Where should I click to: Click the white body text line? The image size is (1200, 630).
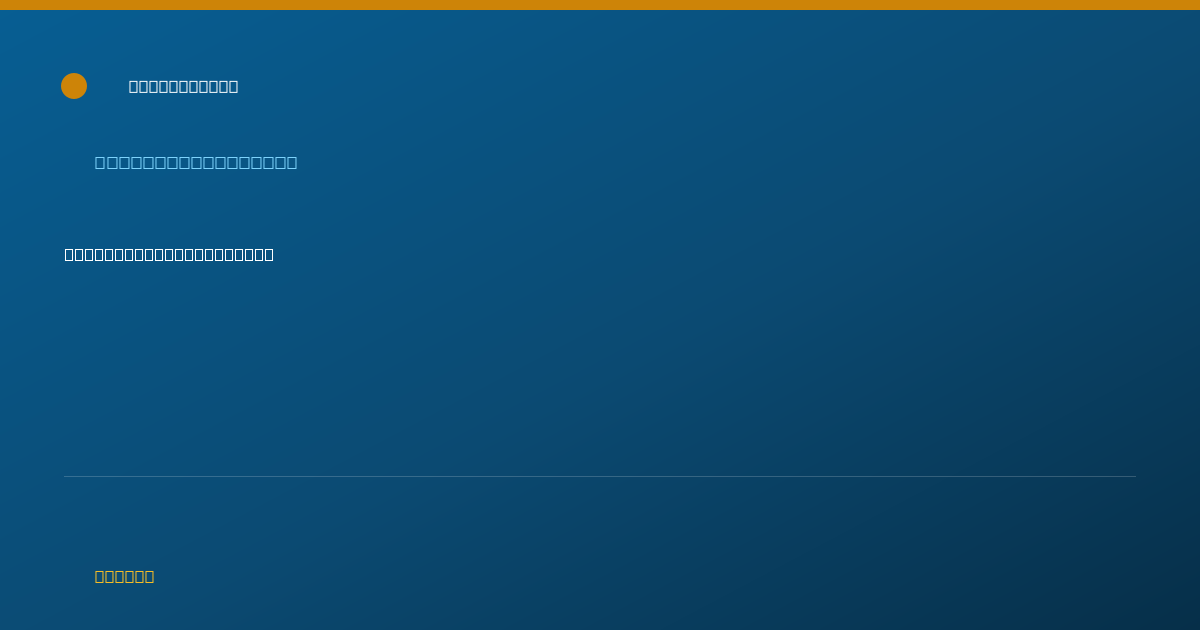tap(169, 254)
